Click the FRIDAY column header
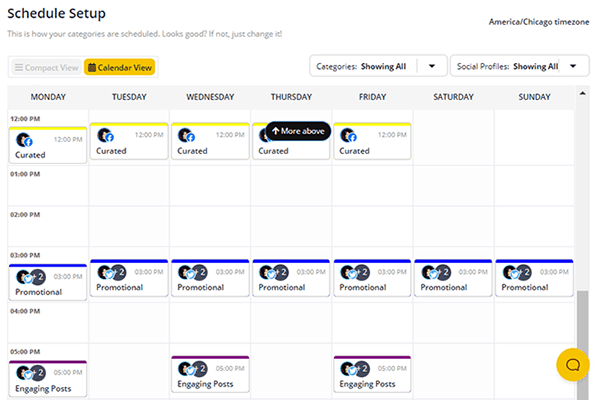 (372, 97)
